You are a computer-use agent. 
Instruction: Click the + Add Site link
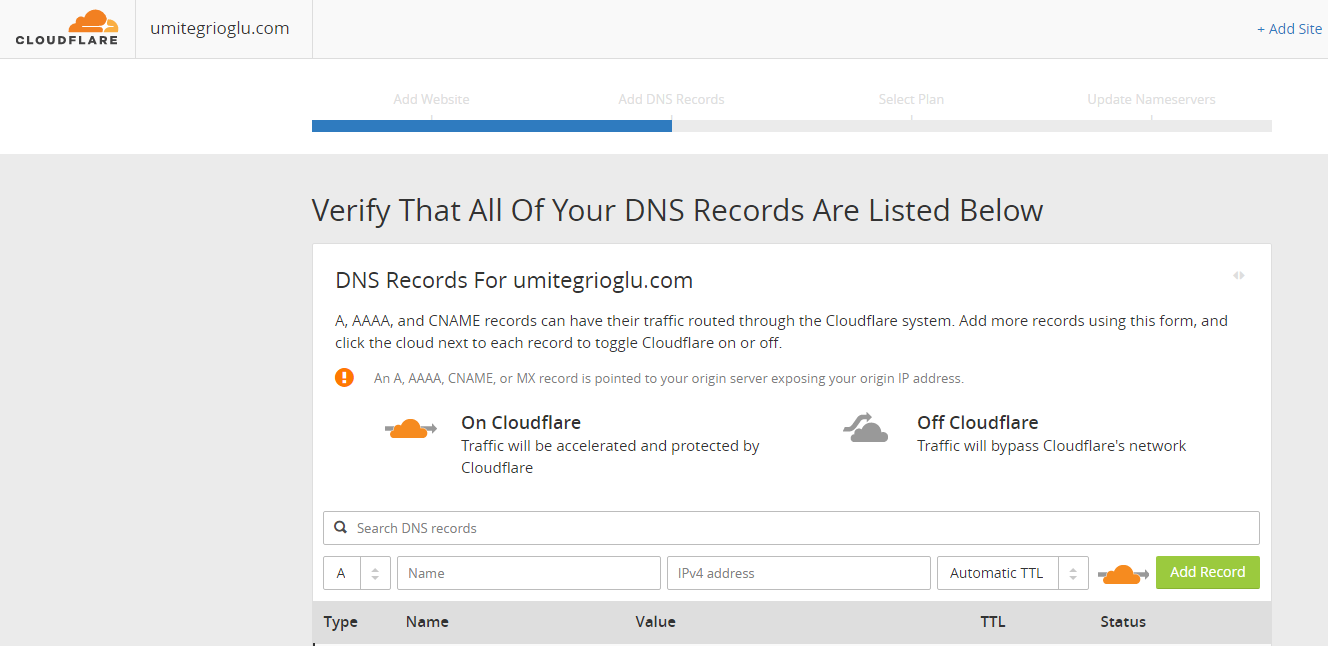coord(1289,29)
